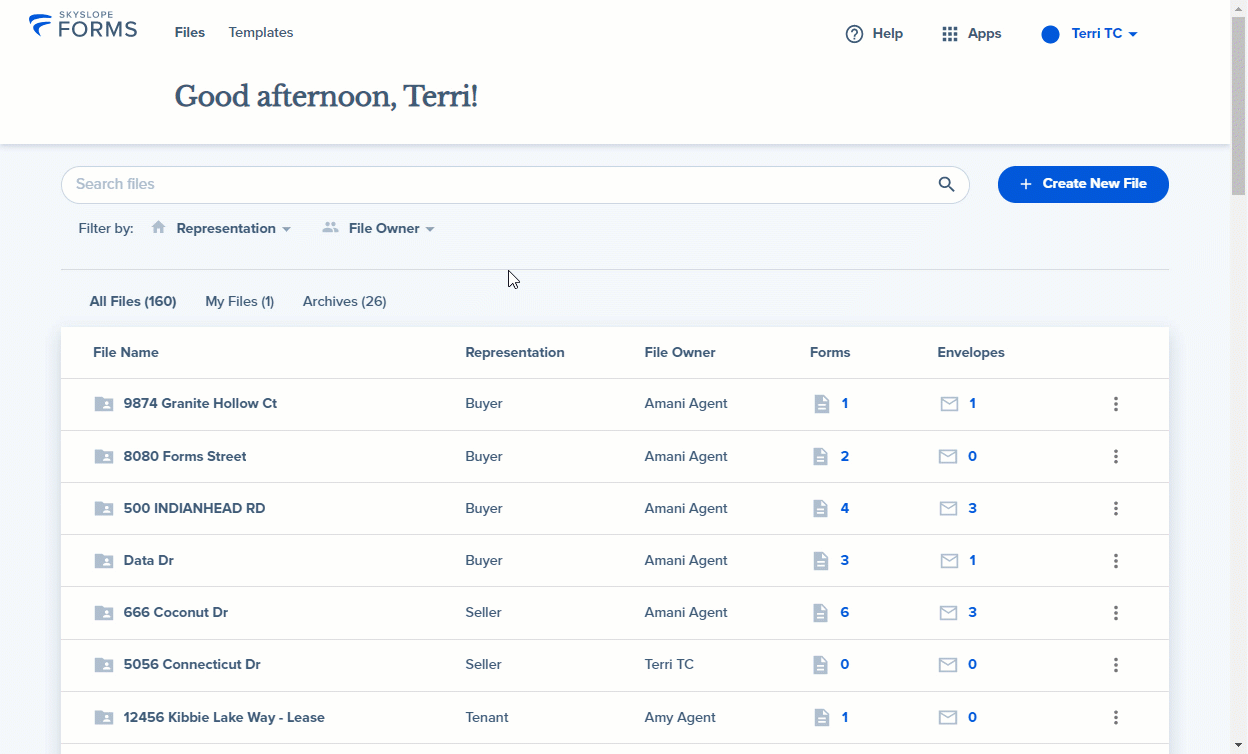Click the envelope icon for 500 INDIANHEAD RD
Screen dimensions: 1248x754
coord(948,509)
